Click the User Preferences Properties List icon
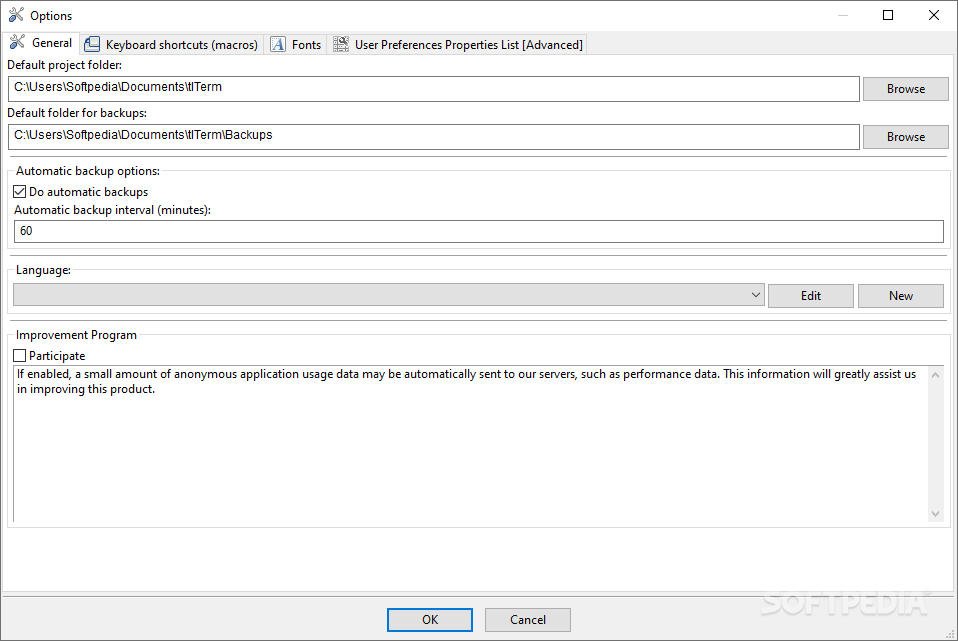This screenshot has height=641, width=958. point(341,44)
